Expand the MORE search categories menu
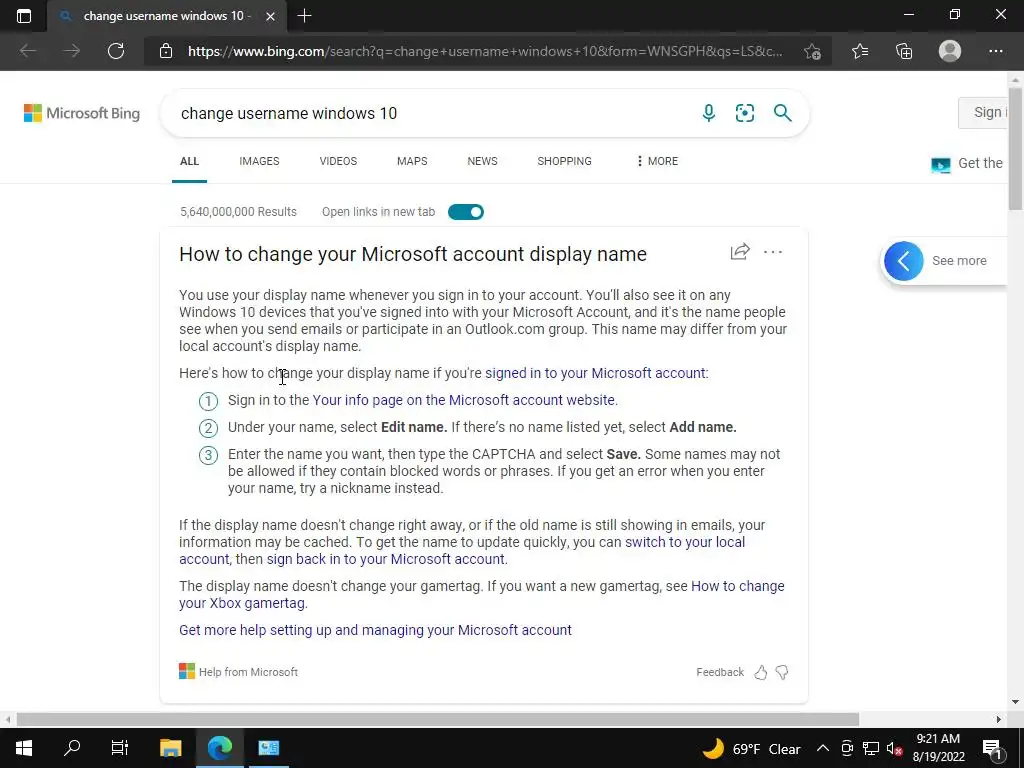Image resolution: width=1024 pixels, height=768 pixels. tap(657, 161)
